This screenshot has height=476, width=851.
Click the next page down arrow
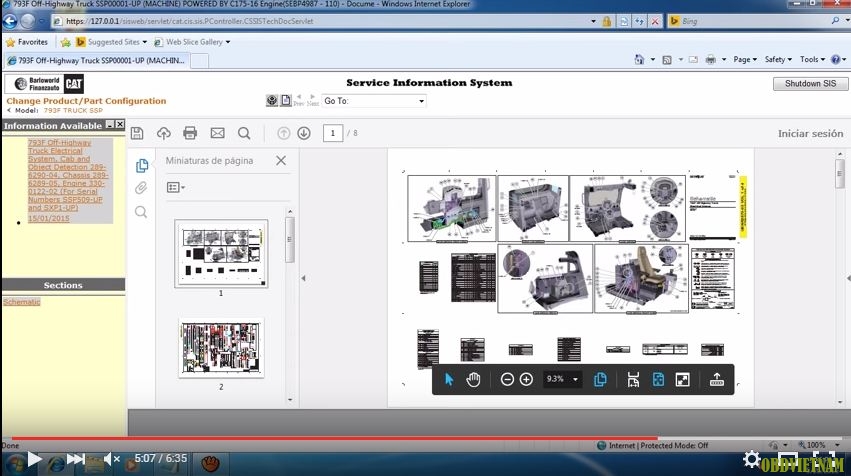click(x=304, y=133)
